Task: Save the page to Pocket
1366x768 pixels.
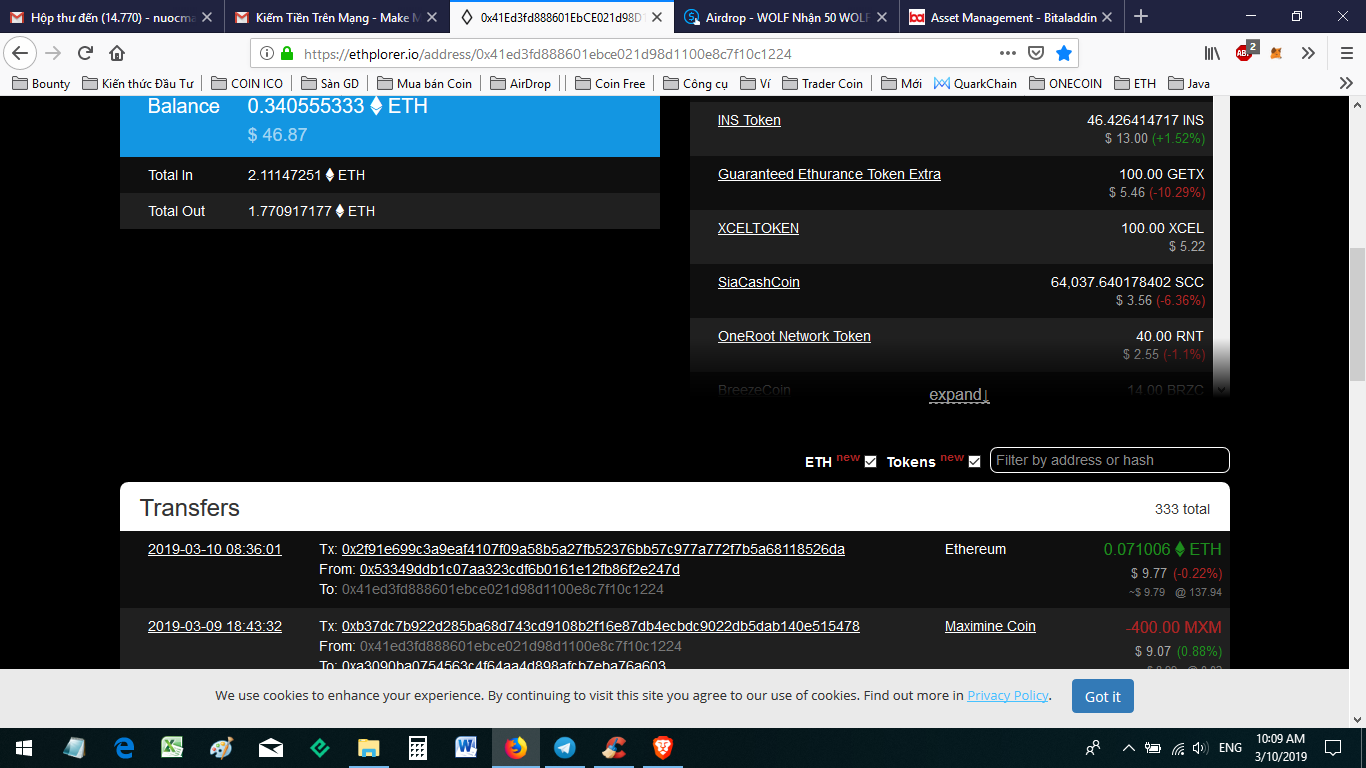Action: (1037, 53)
